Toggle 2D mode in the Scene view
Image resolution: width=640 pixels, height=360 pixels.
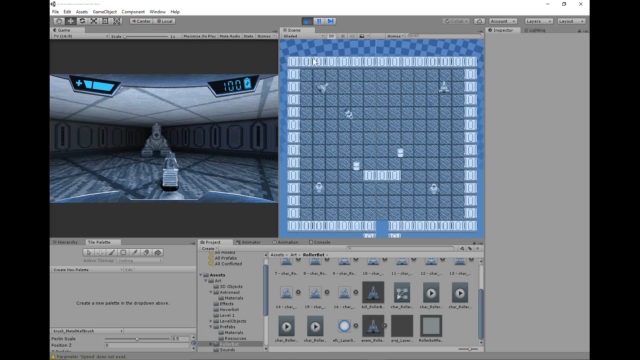pyautogui.click(x=331, y=36)
